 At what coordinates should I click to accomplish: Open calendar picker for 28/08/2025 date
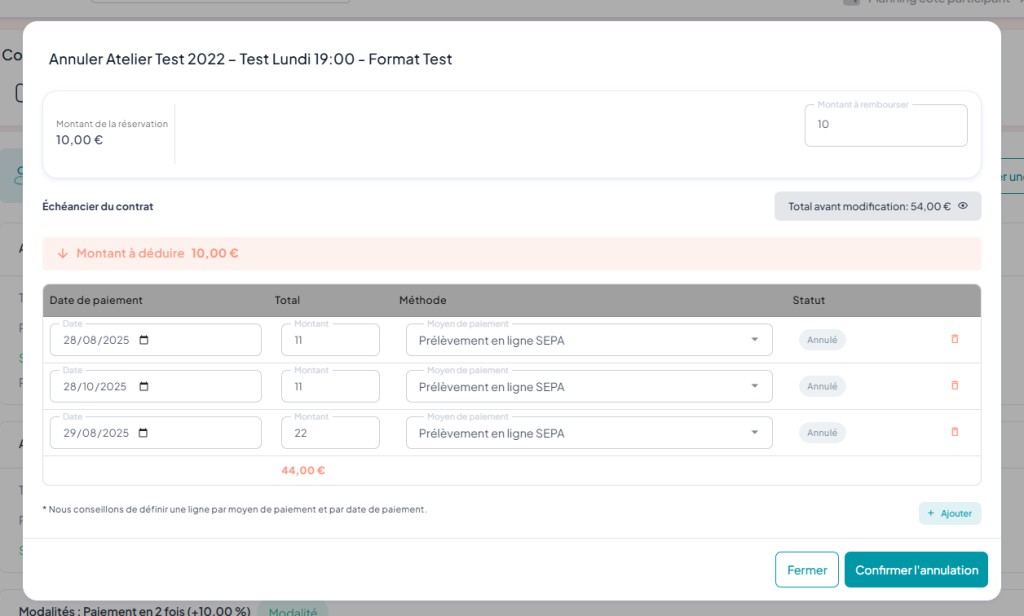coord(144,340)
